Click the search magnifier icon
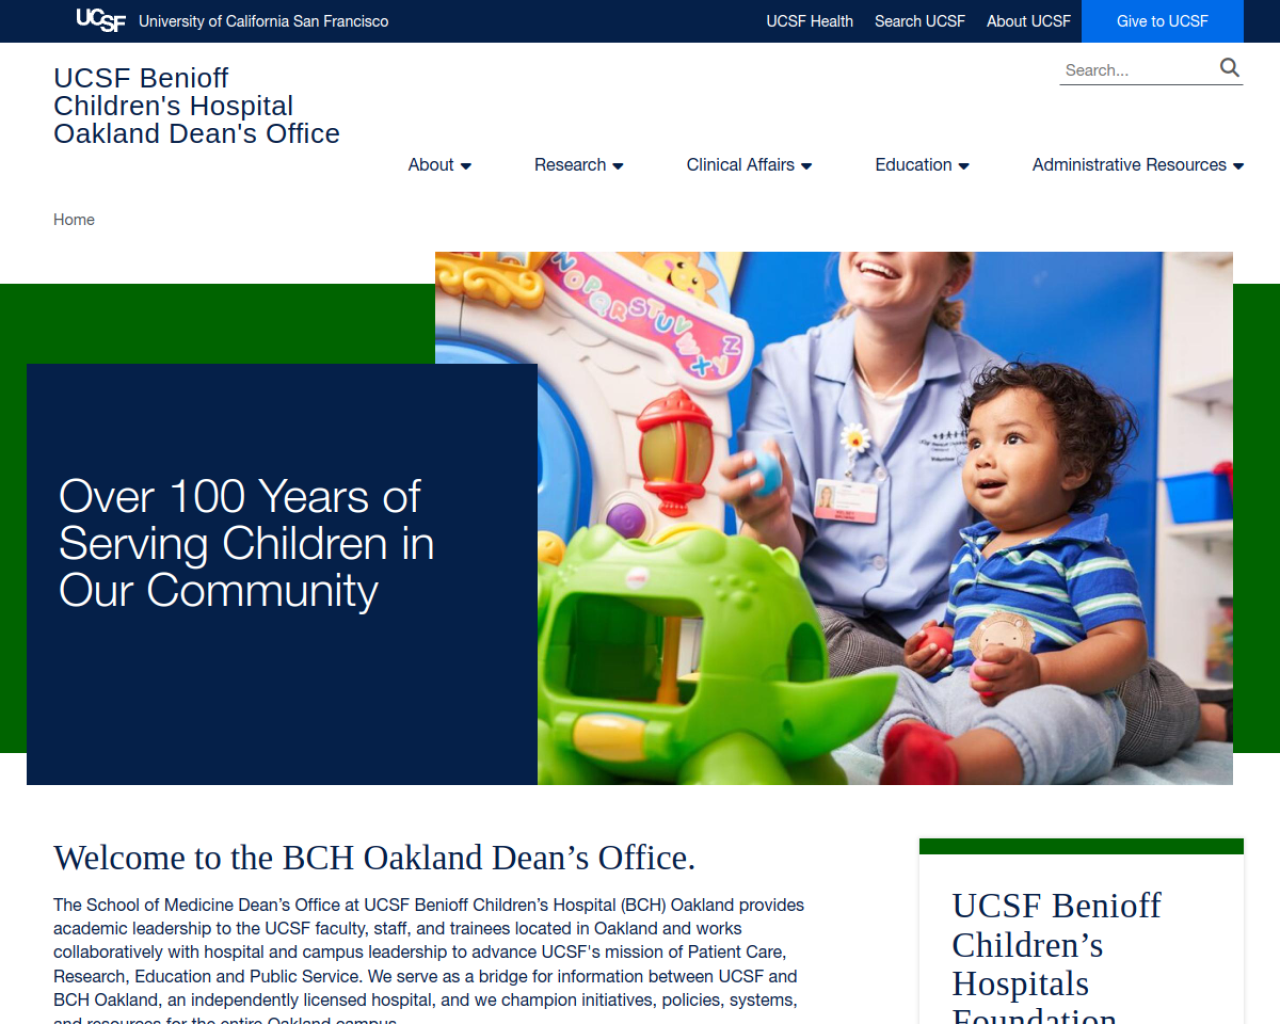 [1229, 68]
